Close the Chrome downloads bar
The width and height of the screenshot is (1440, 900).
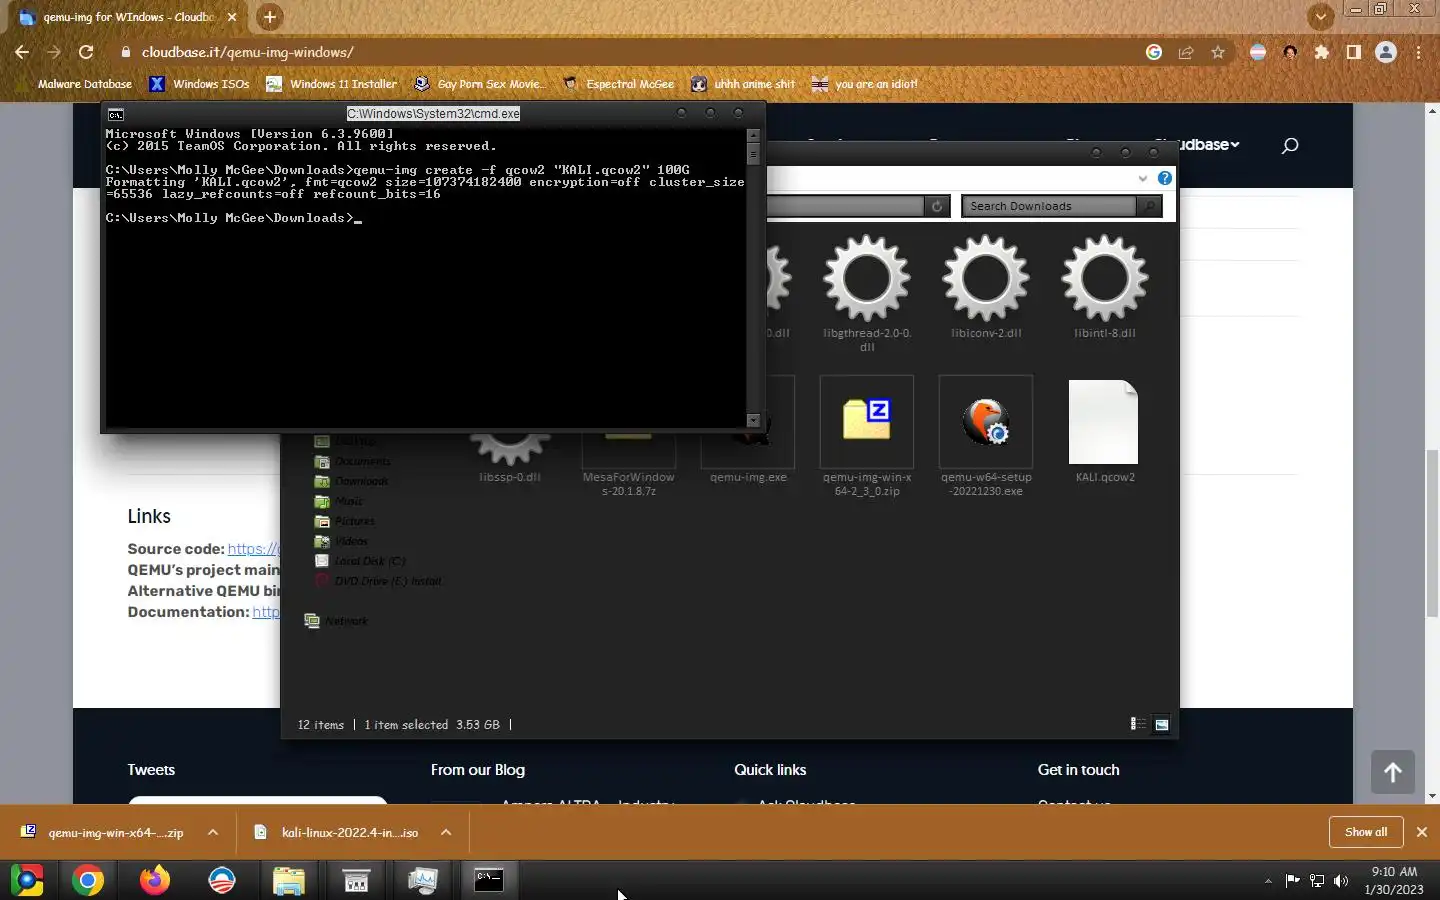click(1422, 832)
